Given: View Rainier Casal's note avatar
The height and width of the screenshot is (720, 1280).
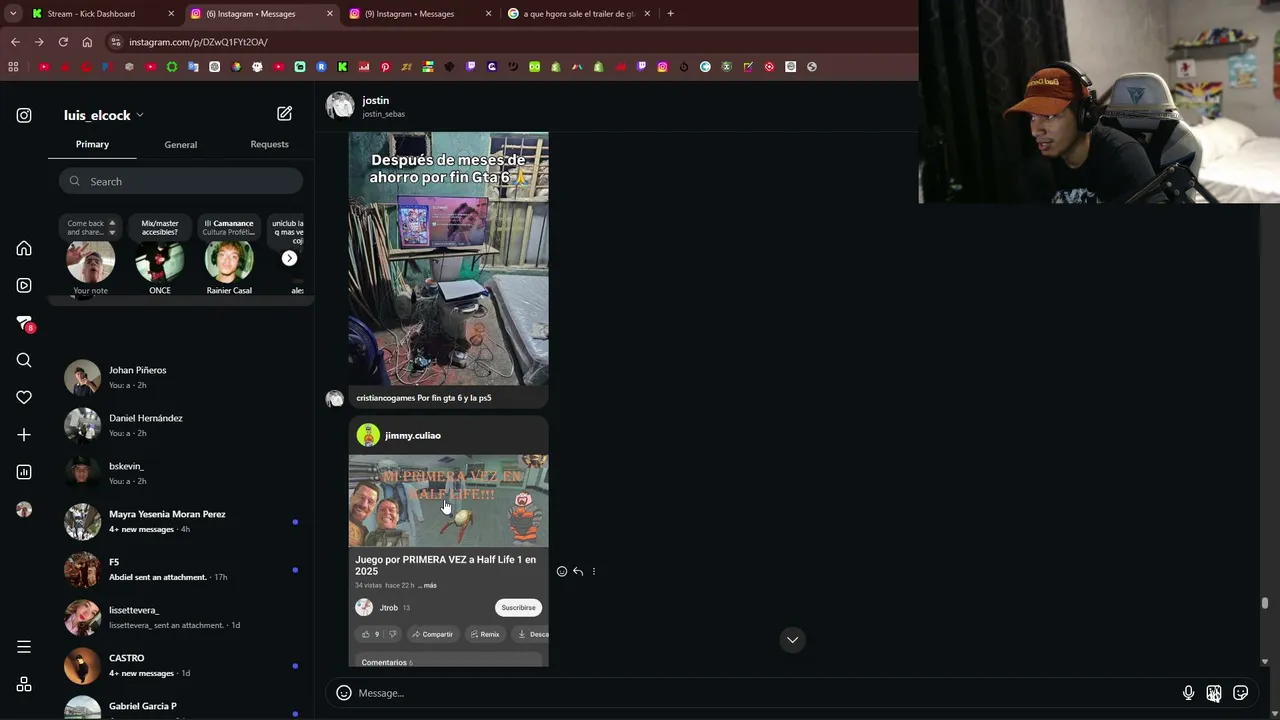Looking at the screenshot, I should click(229, 261).
